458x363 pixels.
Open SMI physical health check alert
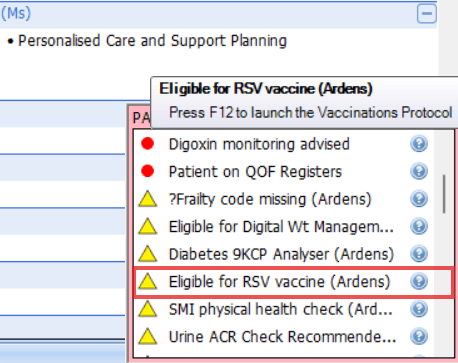click(280, 309)
